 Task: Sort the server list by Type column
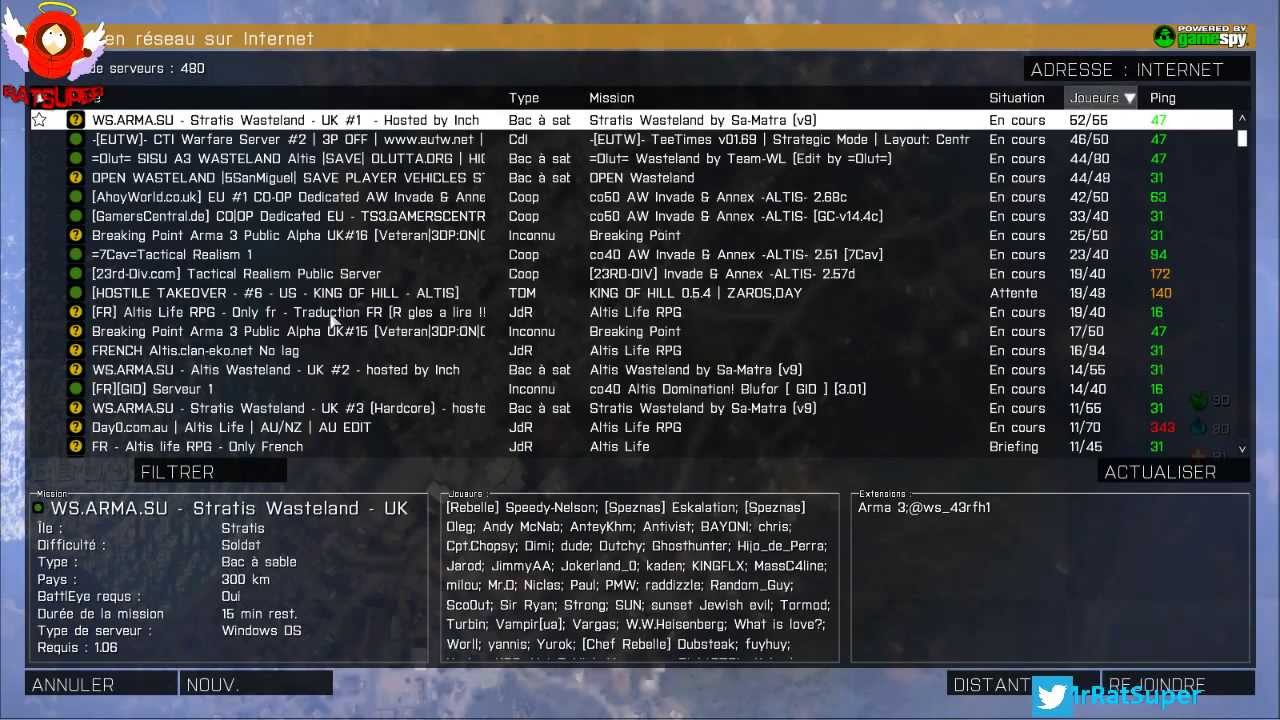point(523,98)
